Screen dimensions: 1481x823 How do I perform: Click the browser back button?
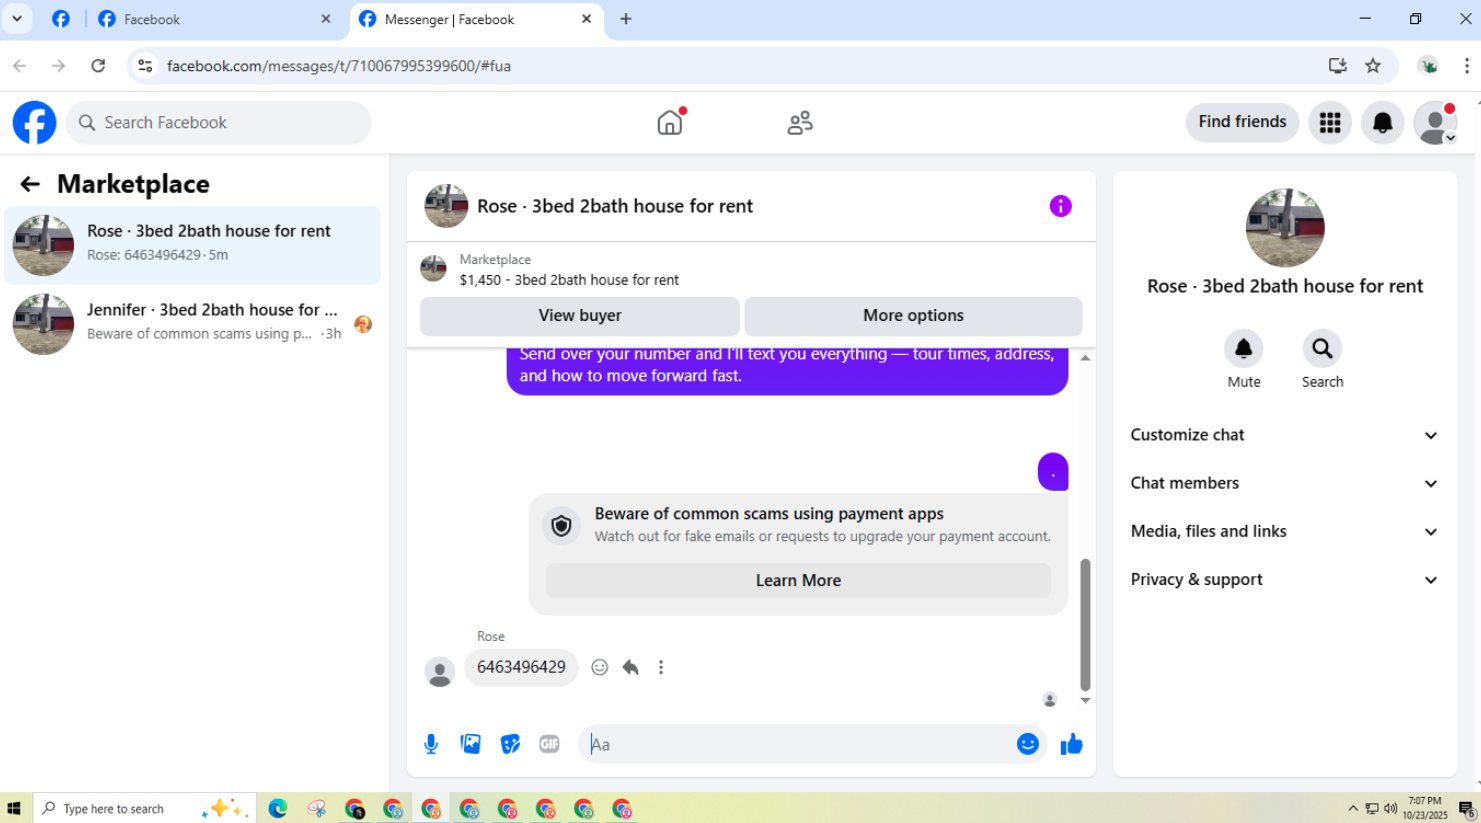click(20, 66)
